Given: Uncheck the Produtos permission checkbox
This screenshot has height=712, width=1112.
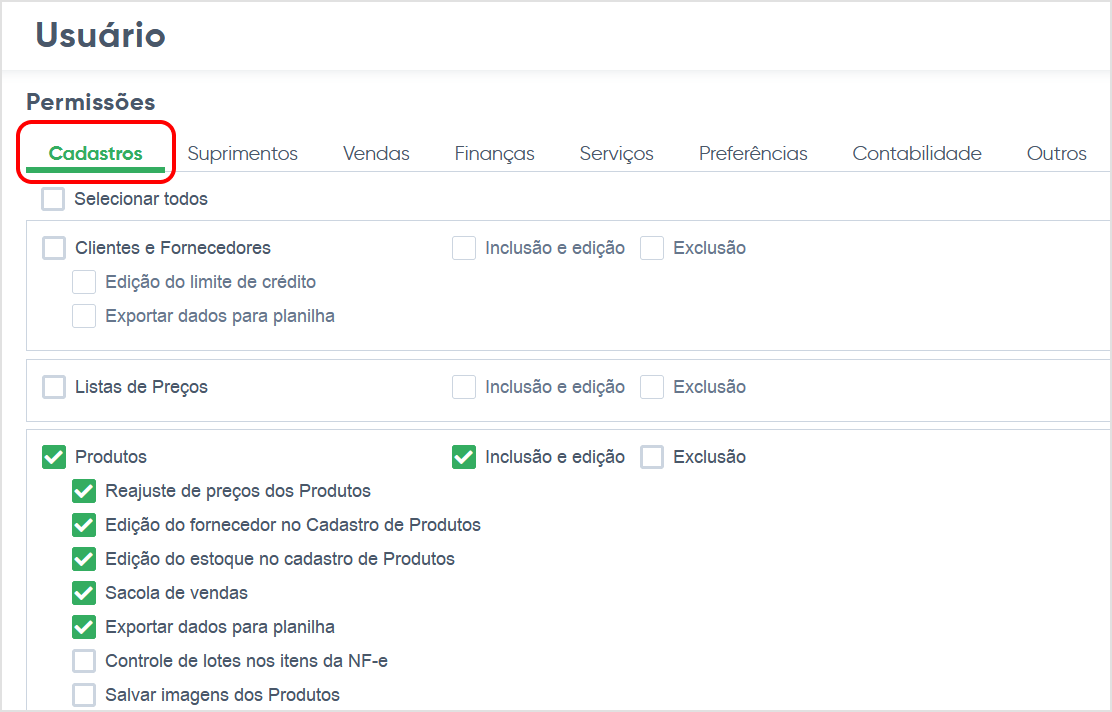Looking at the screenshot, I should pyautogui.click(x=54, y=457).
